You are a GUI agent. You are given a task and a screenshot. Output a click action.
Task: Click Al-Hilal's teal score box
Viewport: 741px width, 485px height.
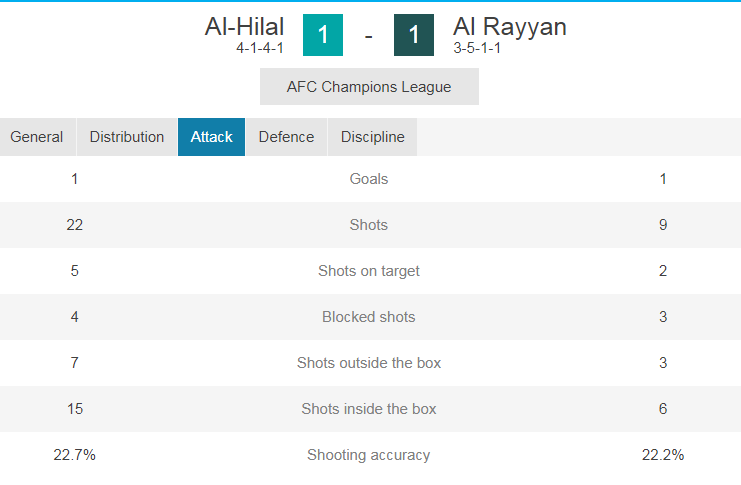(x=323, y=35)
